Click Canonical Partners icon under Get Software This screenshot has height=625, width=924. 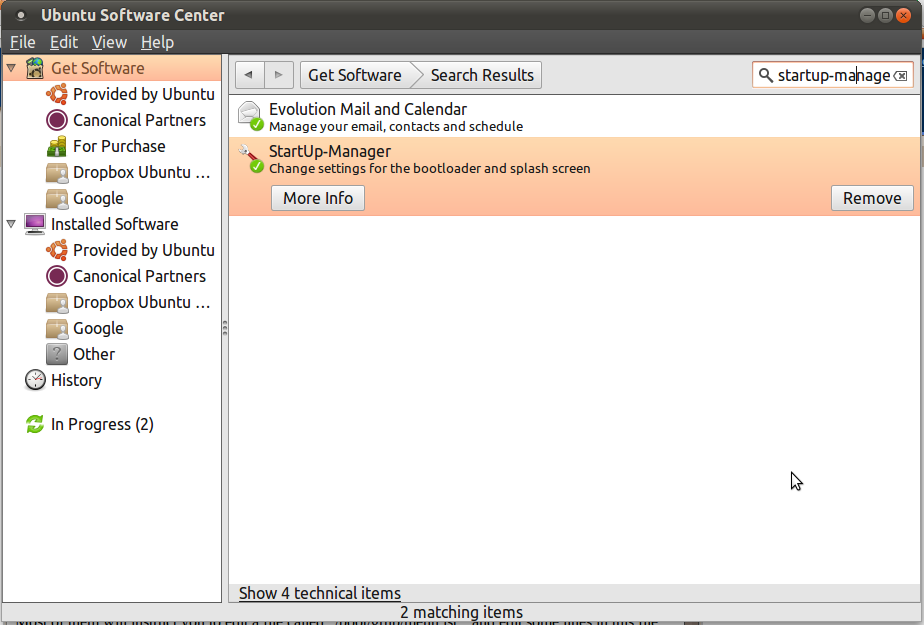point(57,120)
